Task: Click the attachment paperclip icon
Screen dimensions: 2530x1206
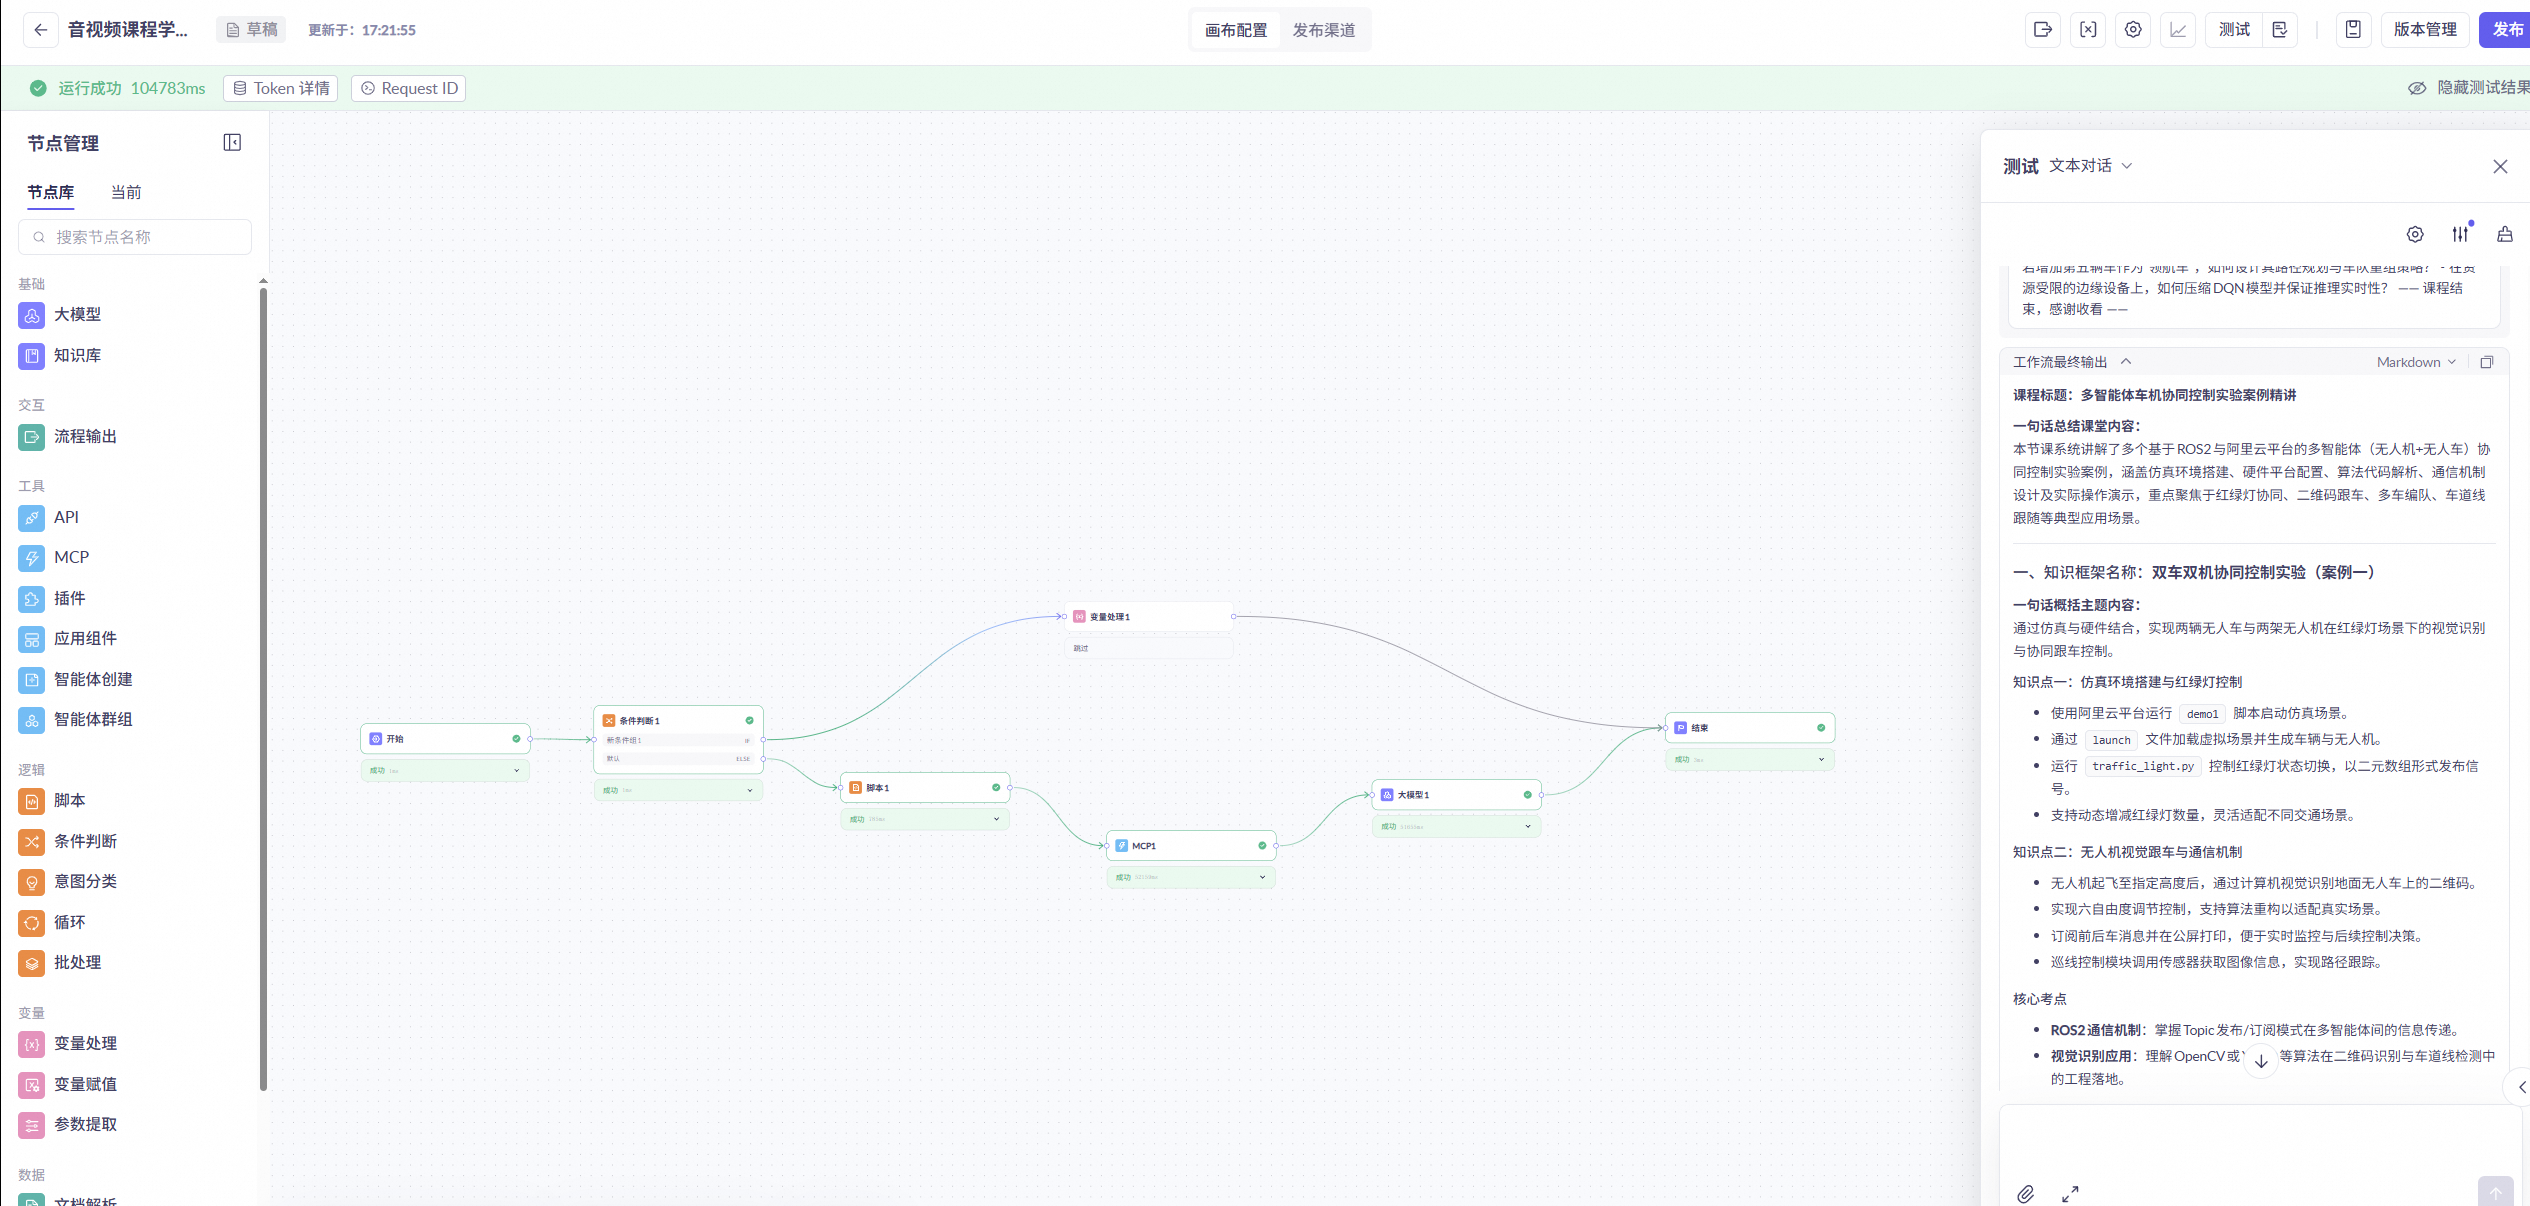Action: coord(2025,1194)
